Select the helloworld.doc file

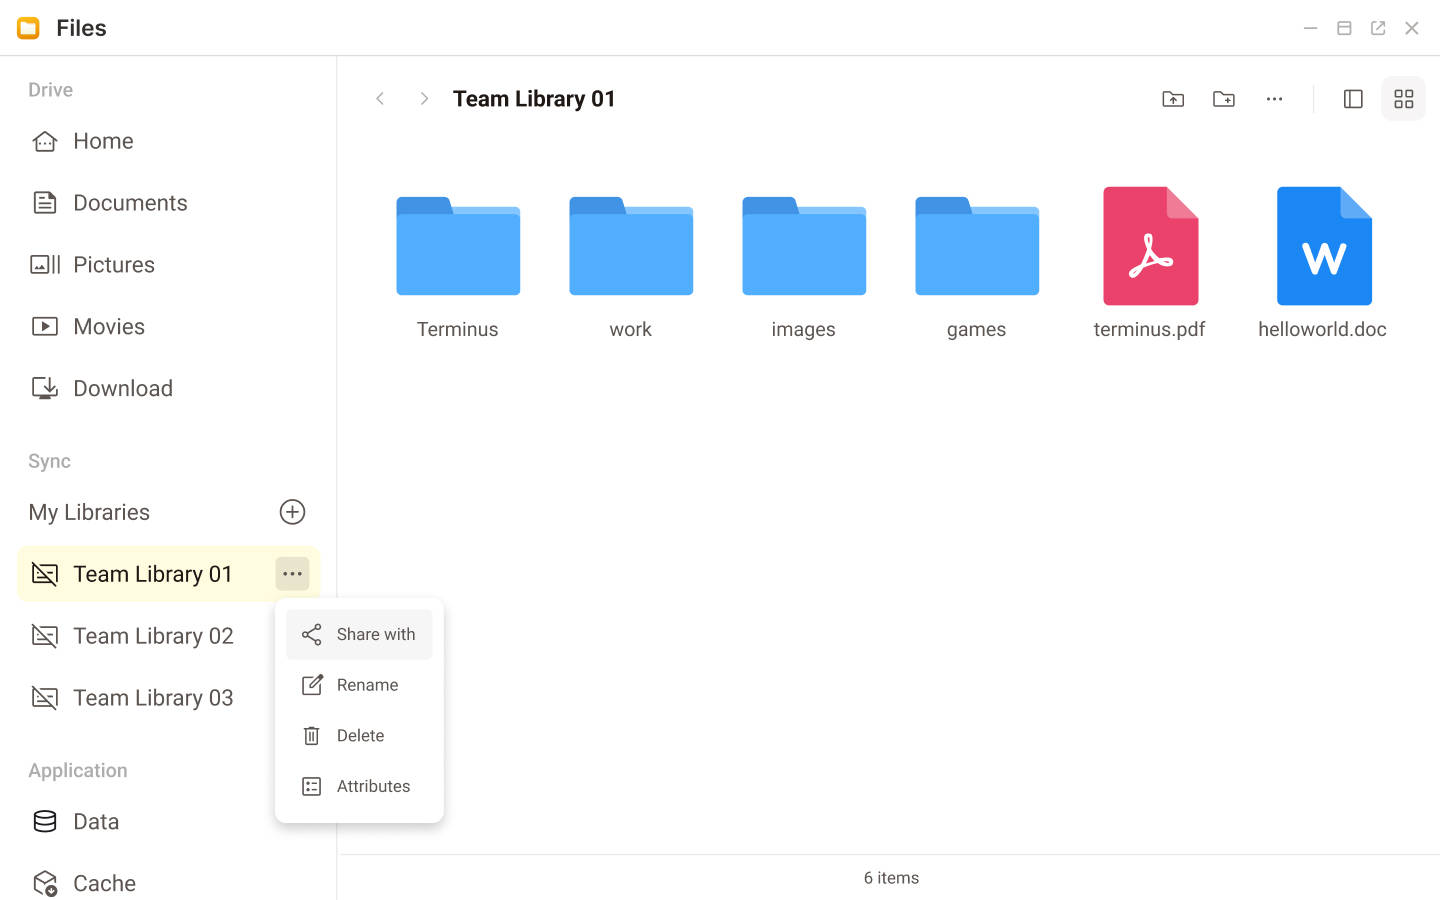(x=1323, y=265)
